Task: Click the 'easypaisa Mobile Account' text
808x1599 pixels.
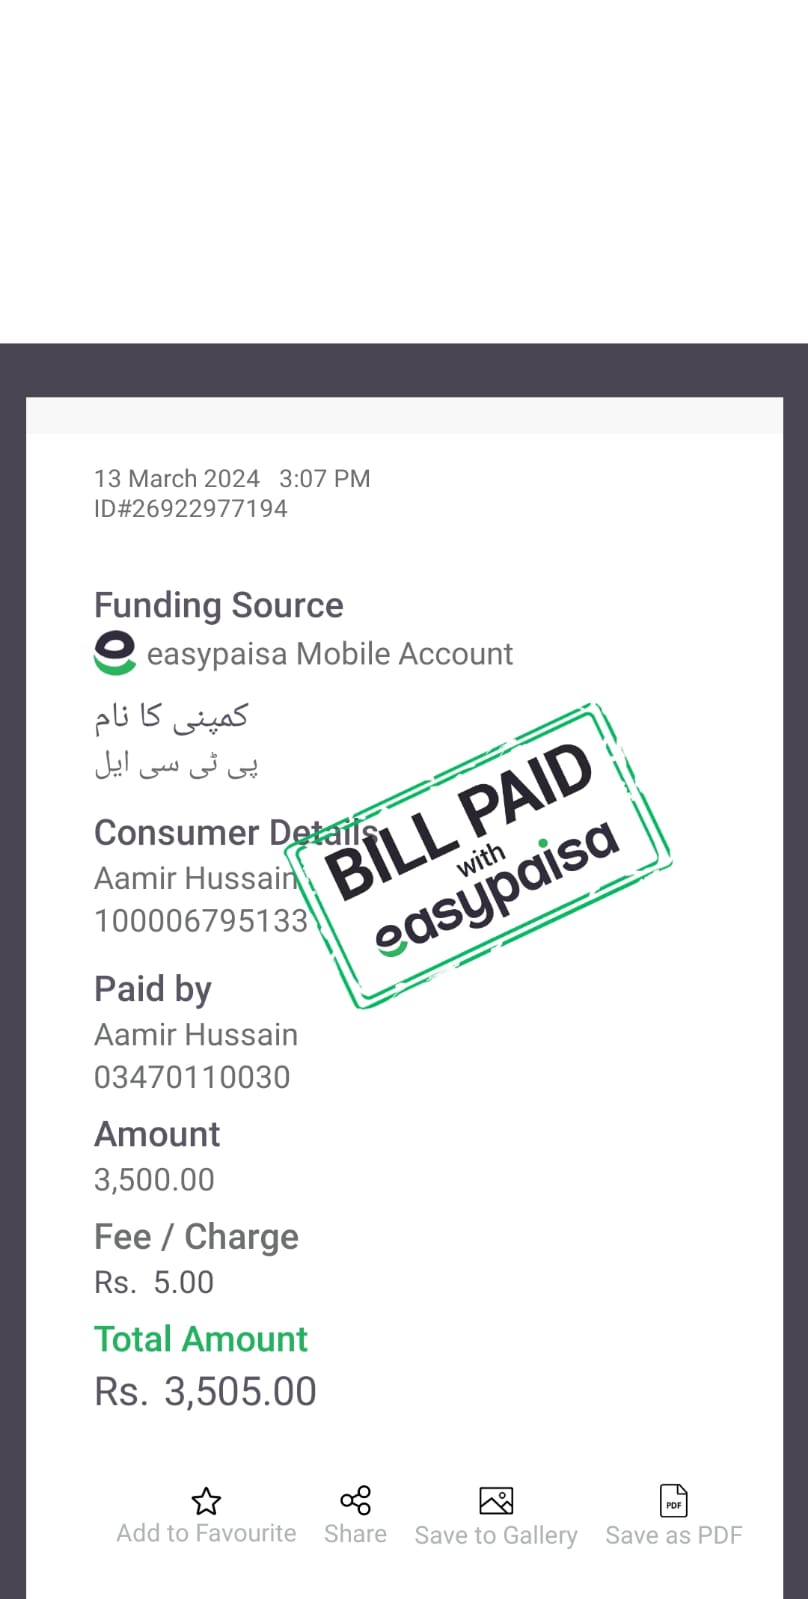Action: pos(329,654)
